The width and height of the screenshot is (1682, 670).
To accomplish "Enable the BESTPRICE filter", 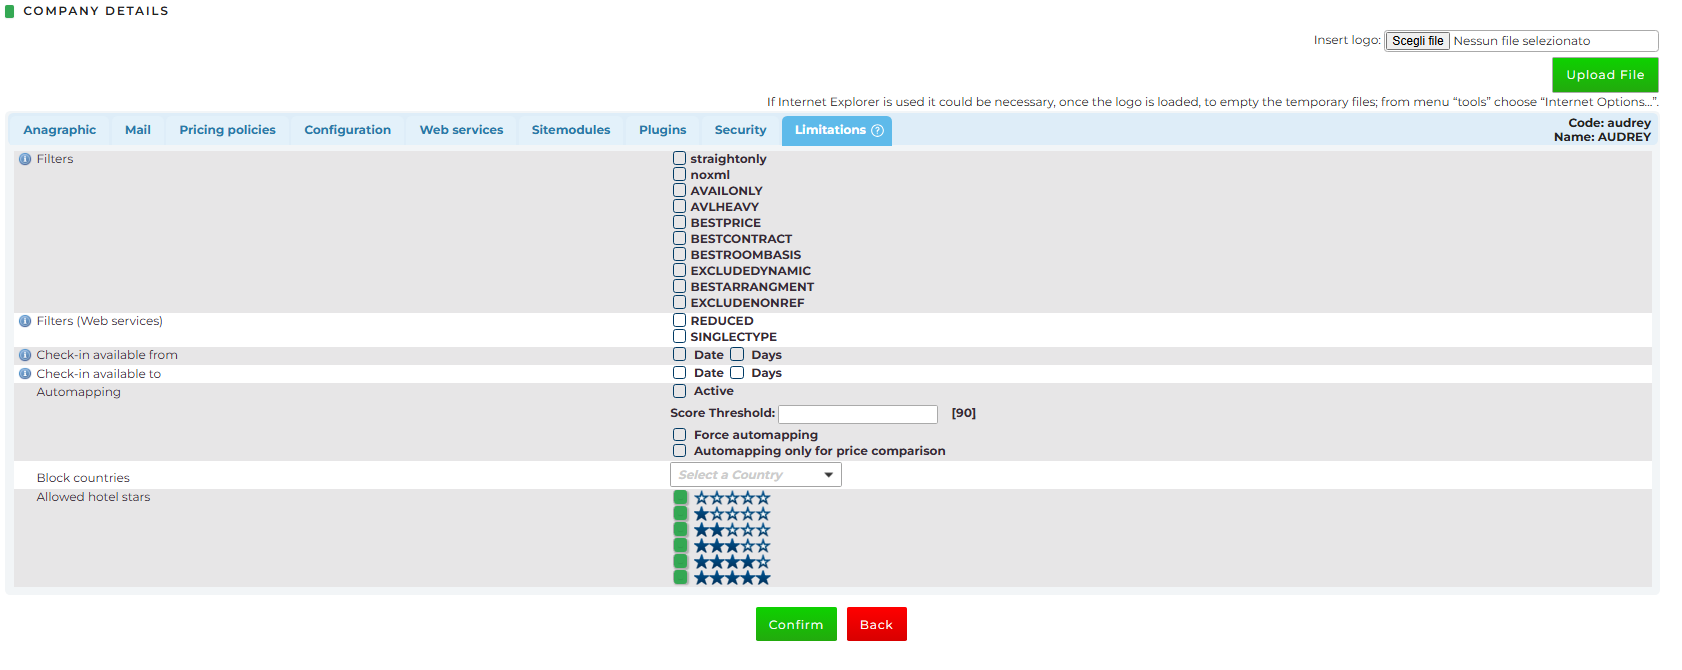I will [680, 222].
